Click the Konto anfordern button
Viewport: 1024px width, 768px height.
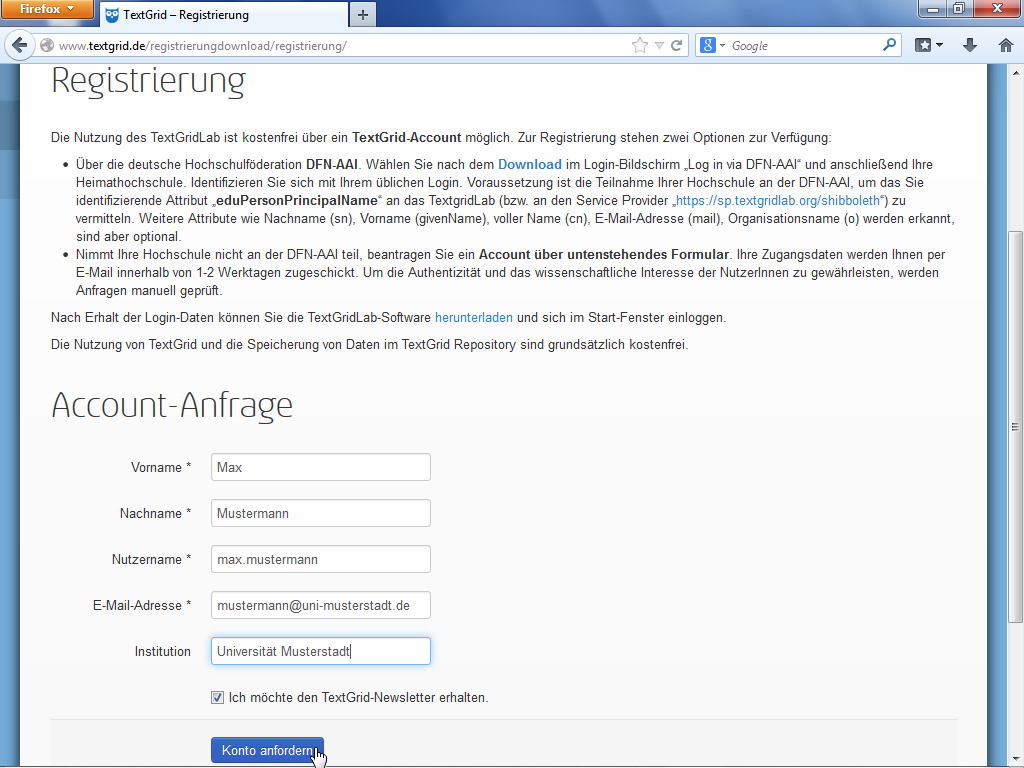267,751
